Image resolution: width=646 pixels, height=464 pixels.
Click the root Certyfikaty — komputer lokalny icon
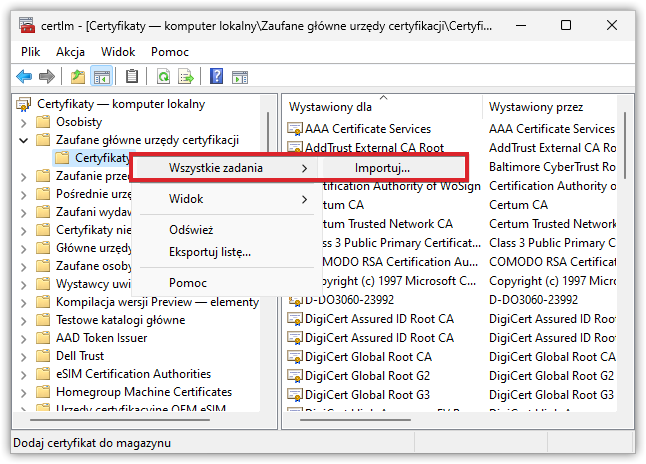[23, 104]
